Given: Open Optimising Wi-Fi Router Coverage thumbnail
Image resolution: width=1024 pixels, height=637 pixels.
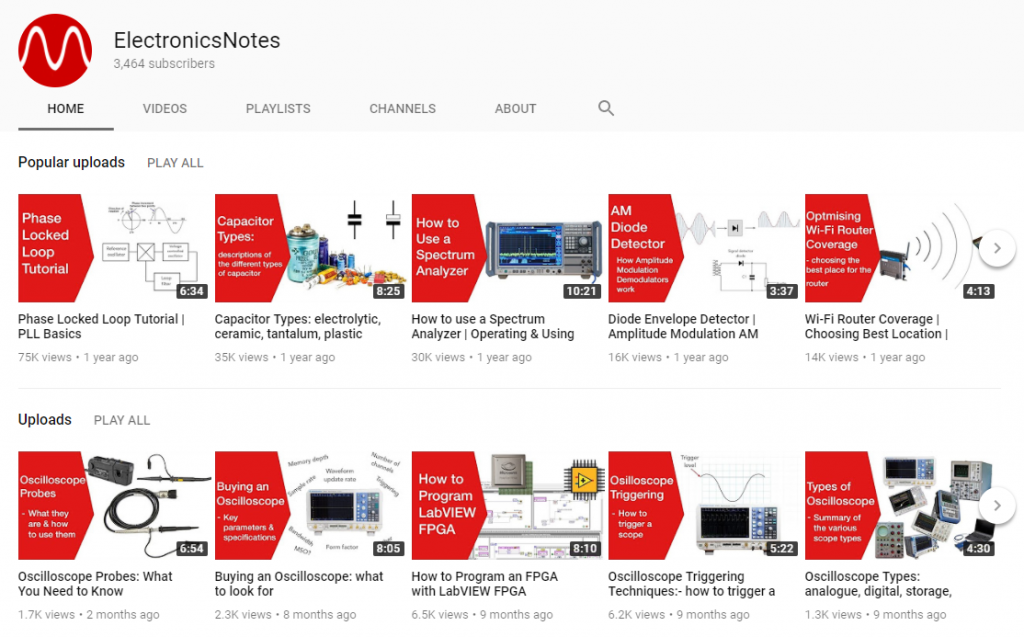Looking at the screenshot, I should (x=900, y=248).
